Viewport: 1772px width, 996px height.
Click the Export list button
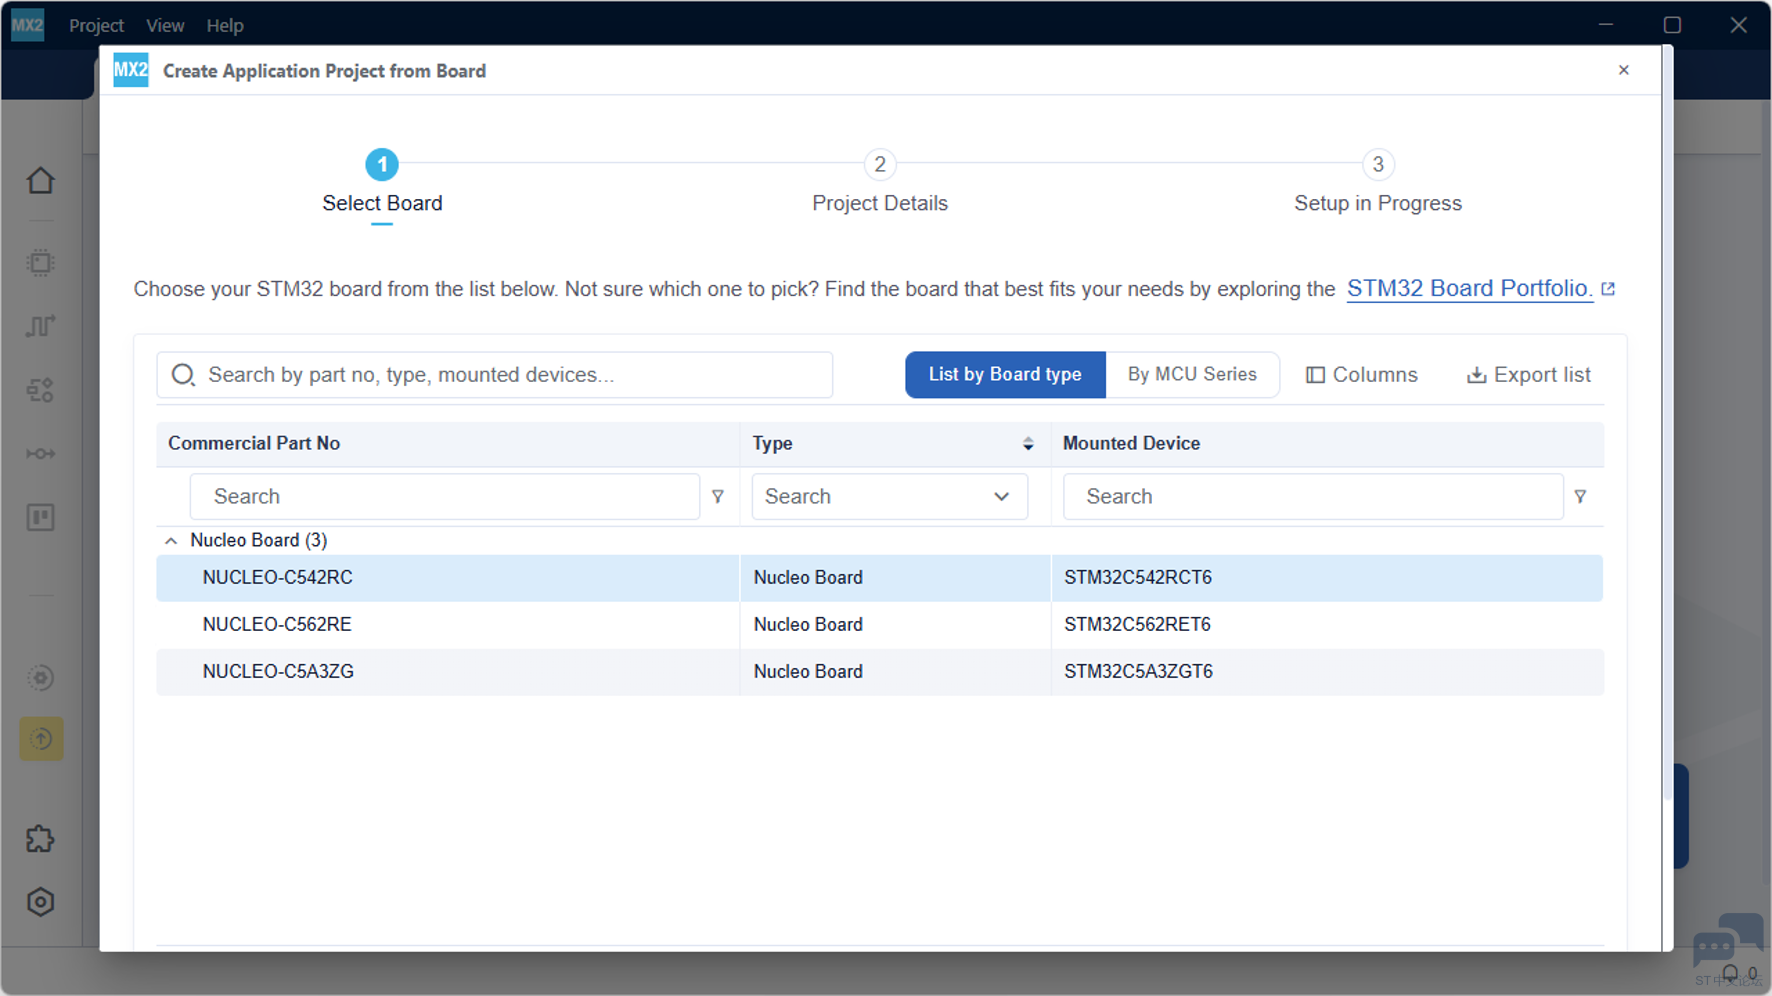tap(1528, 375)
